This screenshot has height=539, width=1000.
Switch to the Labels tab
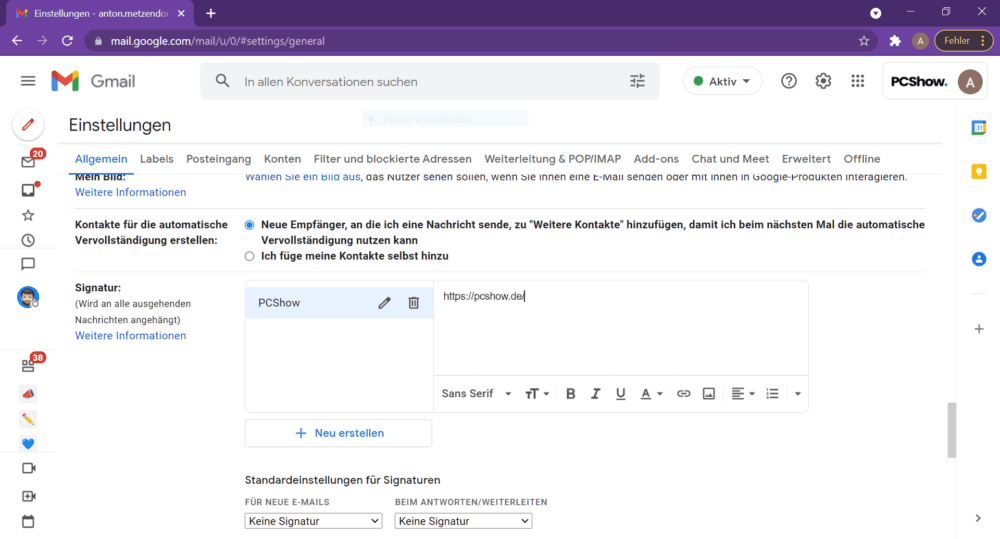coord(156,159)
